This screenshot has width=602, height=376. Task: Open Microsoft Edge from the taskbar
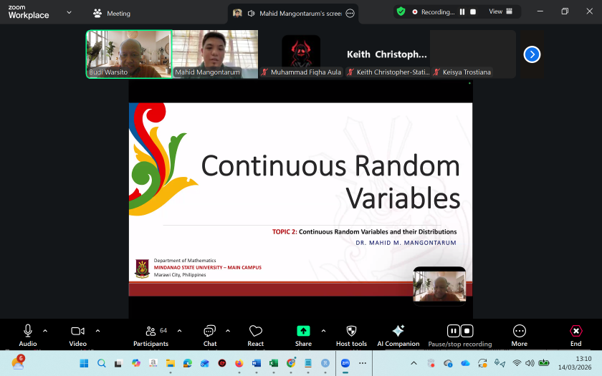click(187, 363)
